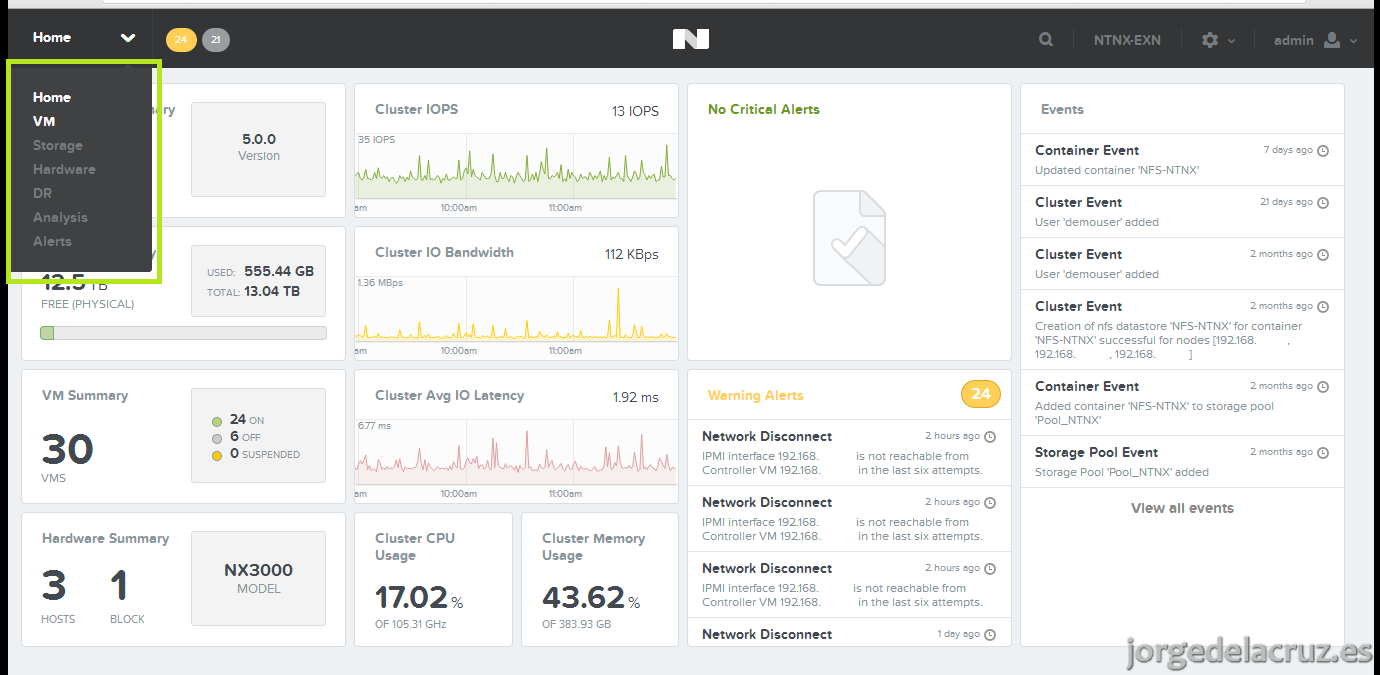Click the Nutanix logo in header
This screenshot has width=1380, height=675.
[x=691, y=39]
